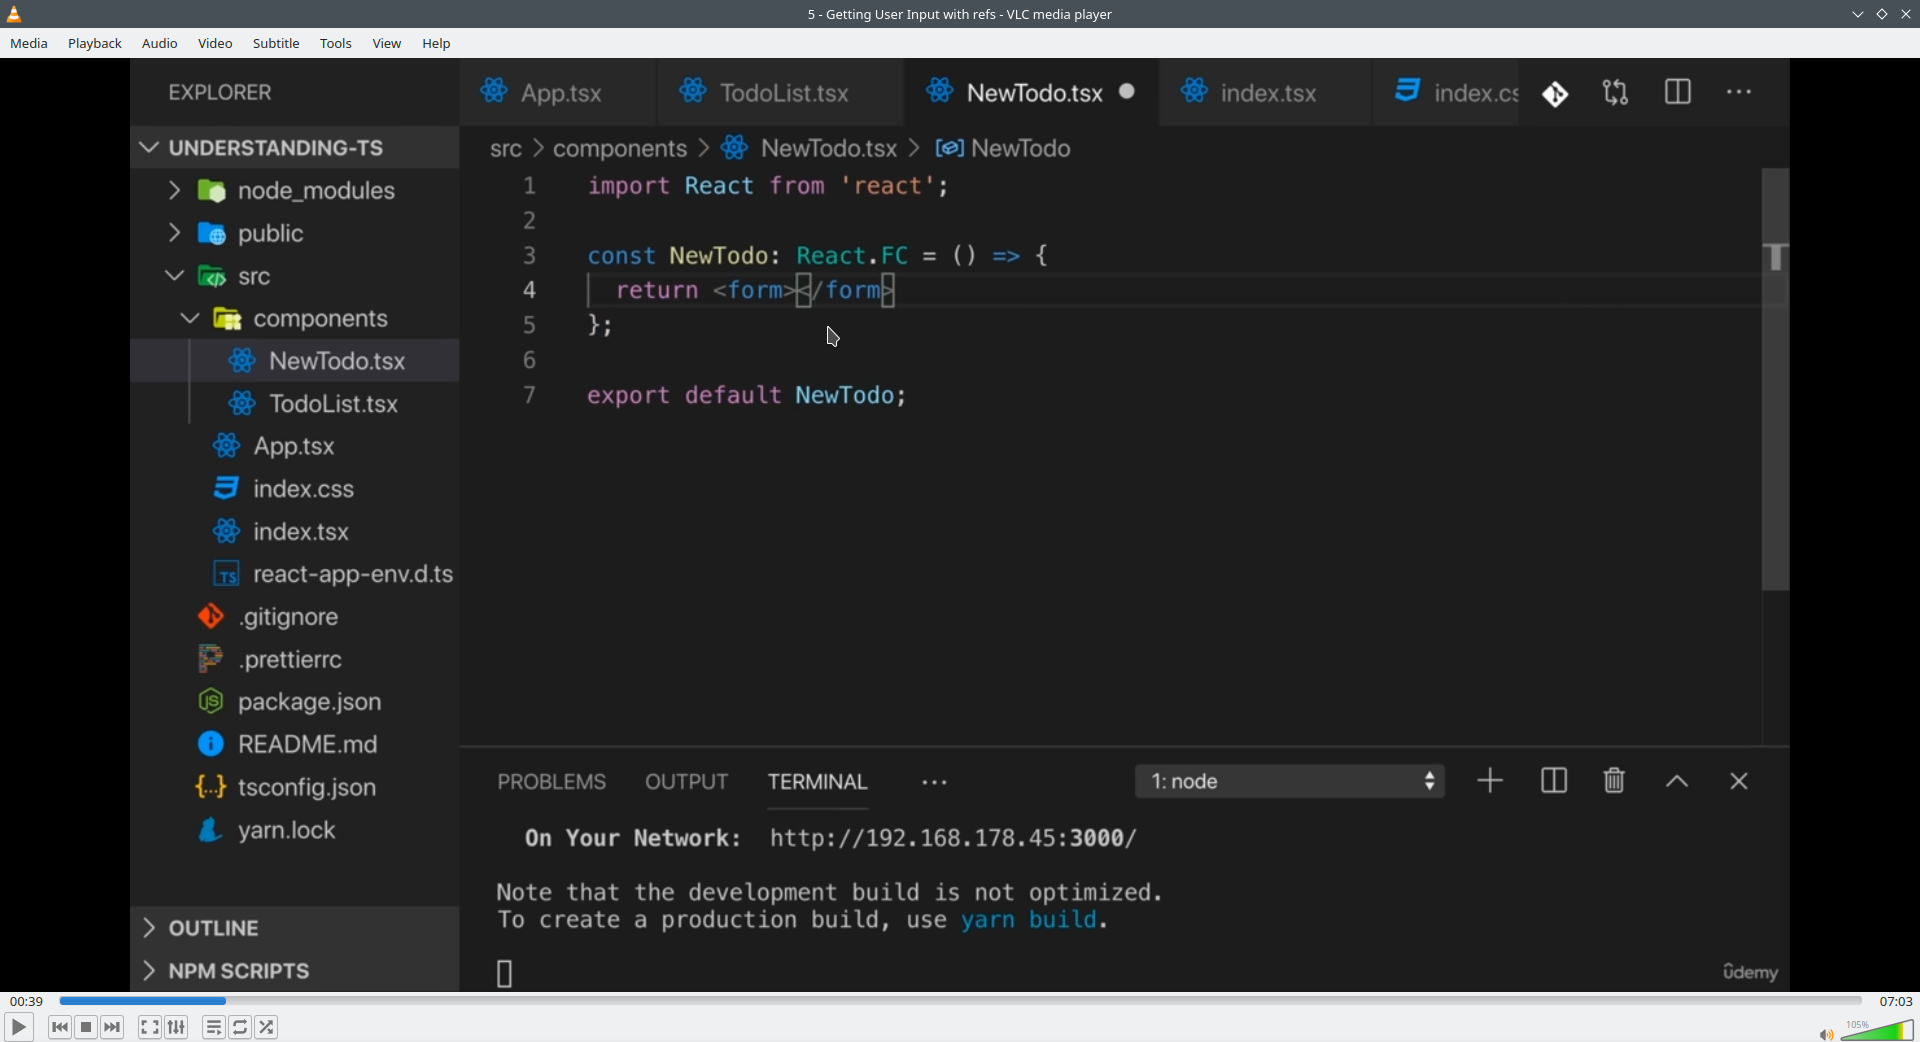
Task: Open App.tsx in the explorer tree
Action: tap(295, 446)
